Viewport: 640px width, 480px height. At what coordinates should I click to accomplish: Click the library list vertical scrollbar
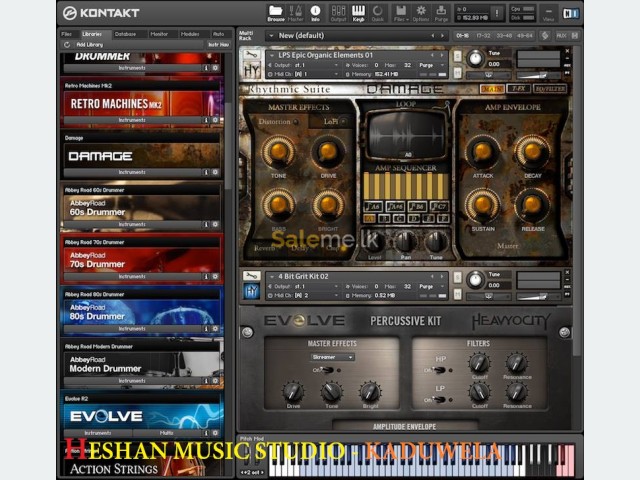click(x=228, y=145)
